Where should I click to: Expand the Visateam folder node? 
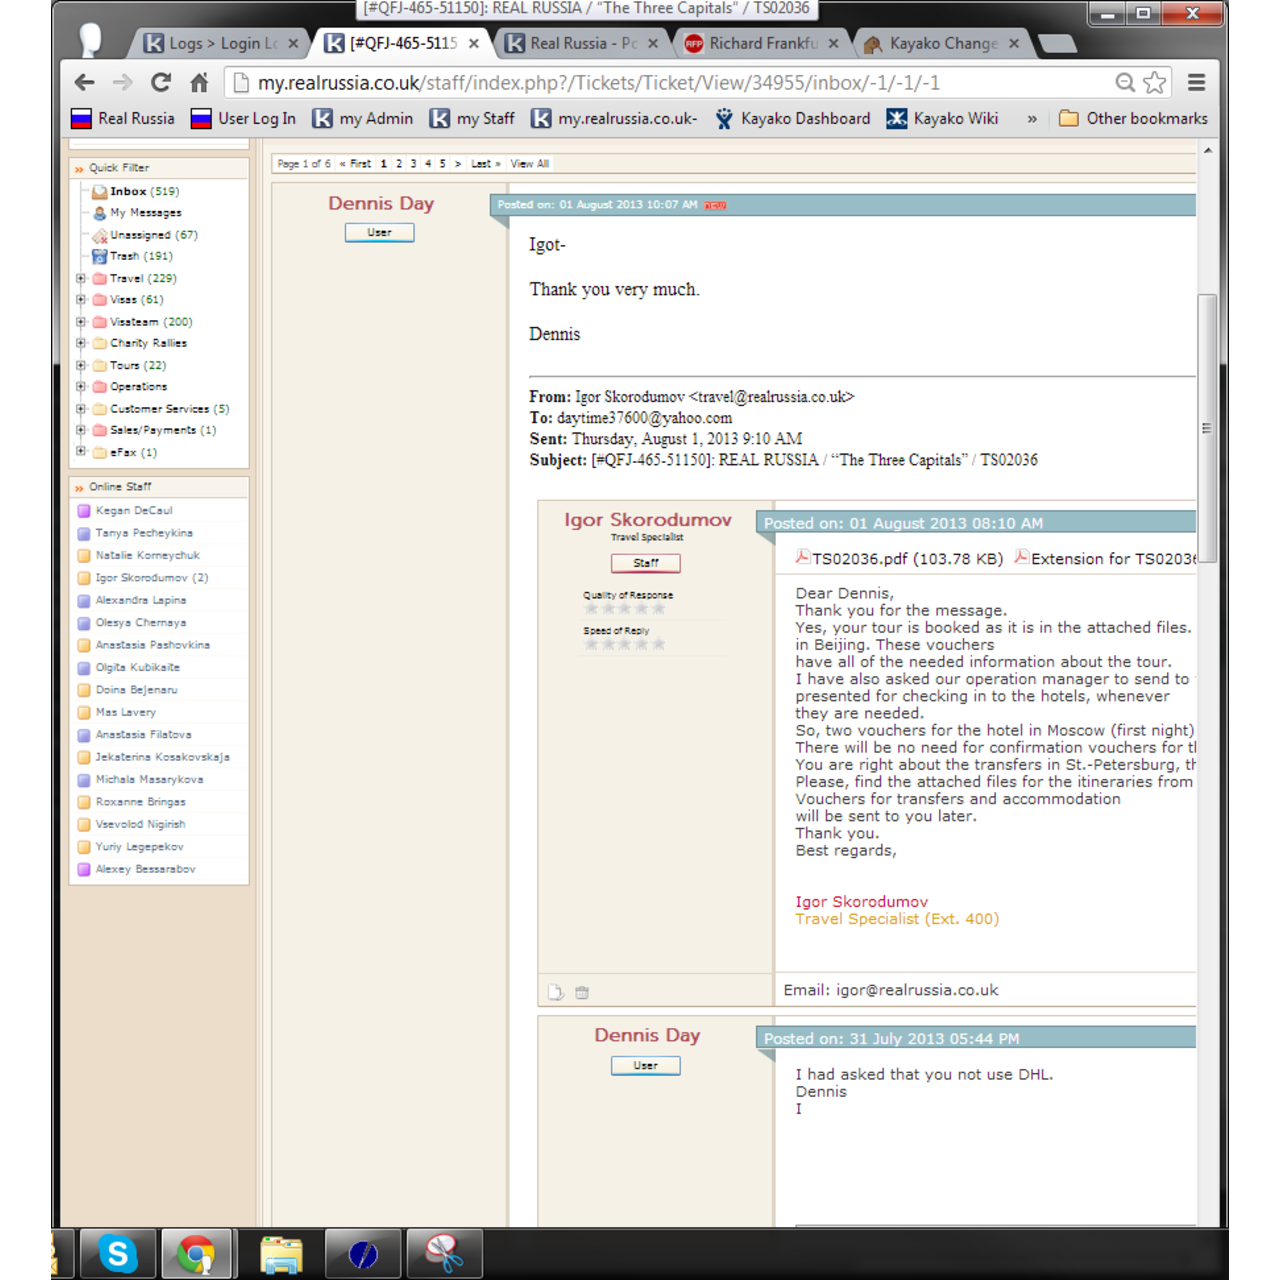pyautogui.click(x=81, y=321)
